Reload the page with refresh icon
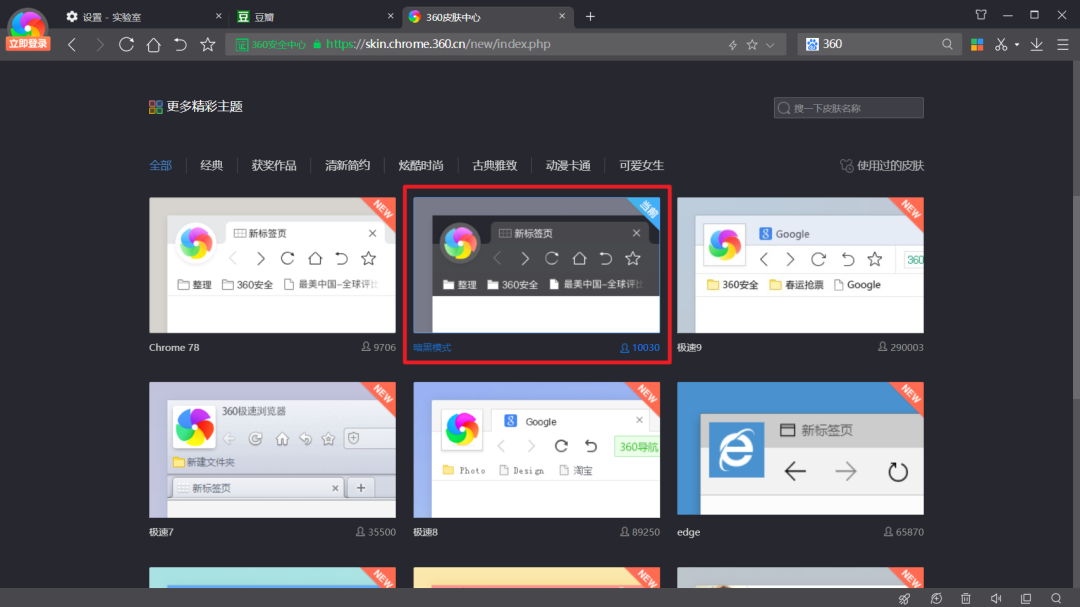Image resolution: width=1080 pixels, height=607 pixels. [x=126, y=44]
